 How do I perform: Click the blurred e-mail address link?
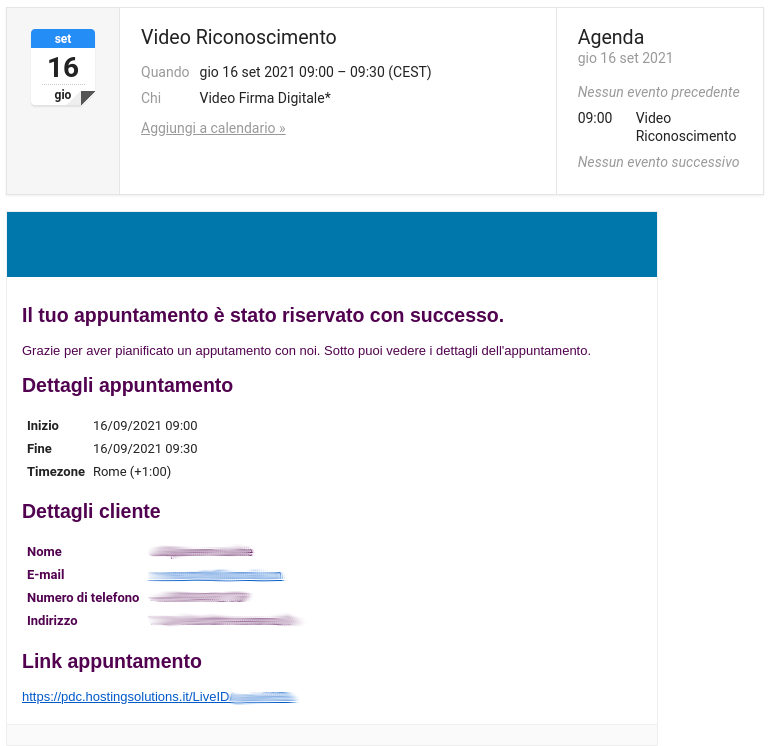(x=216, y=575)
